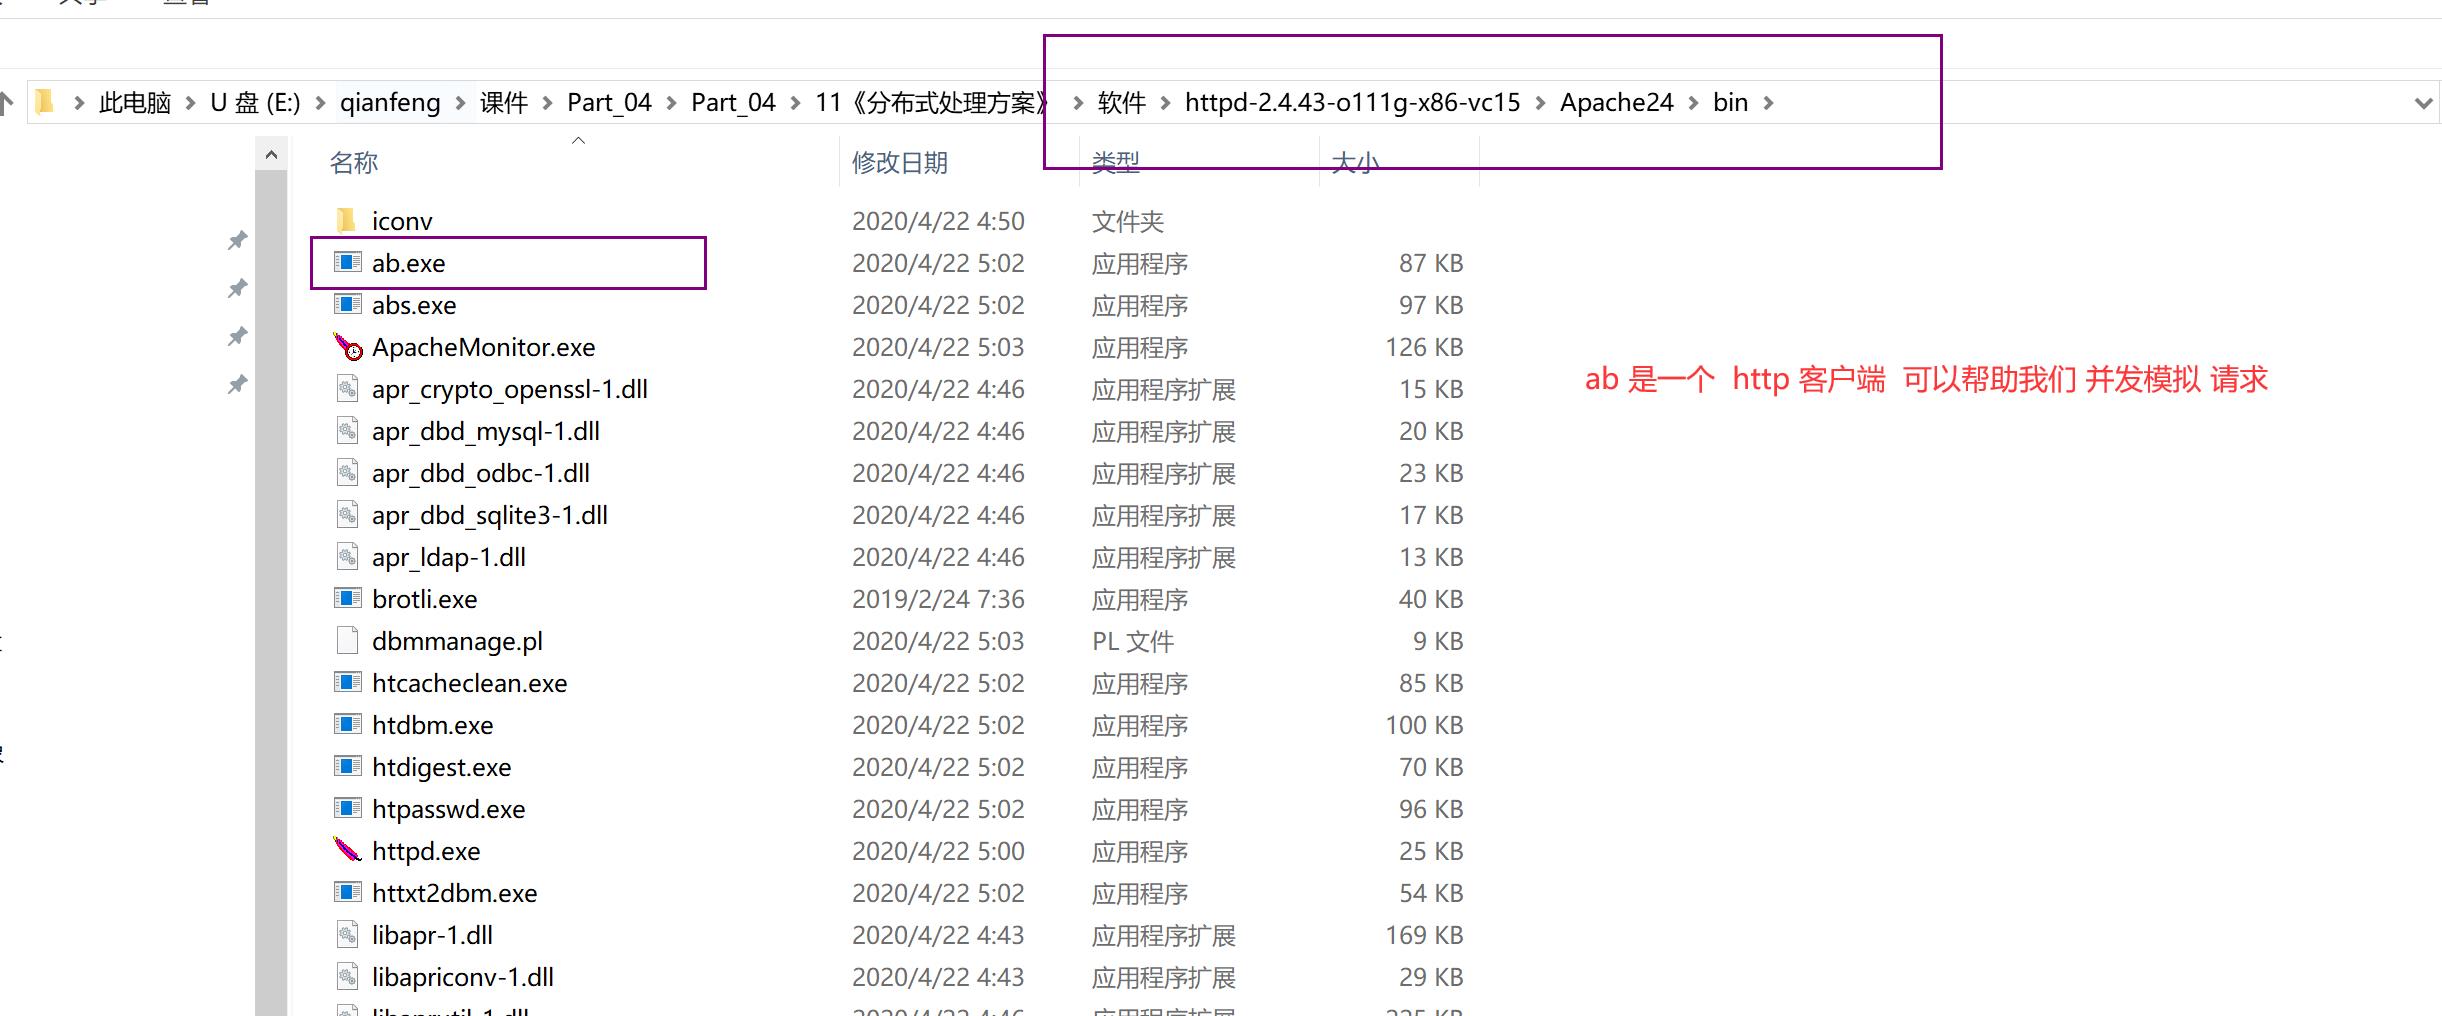Navigate to qianfeng breadcrumb folder
The image size is (2442, 1016).
[x=390, y=102]
